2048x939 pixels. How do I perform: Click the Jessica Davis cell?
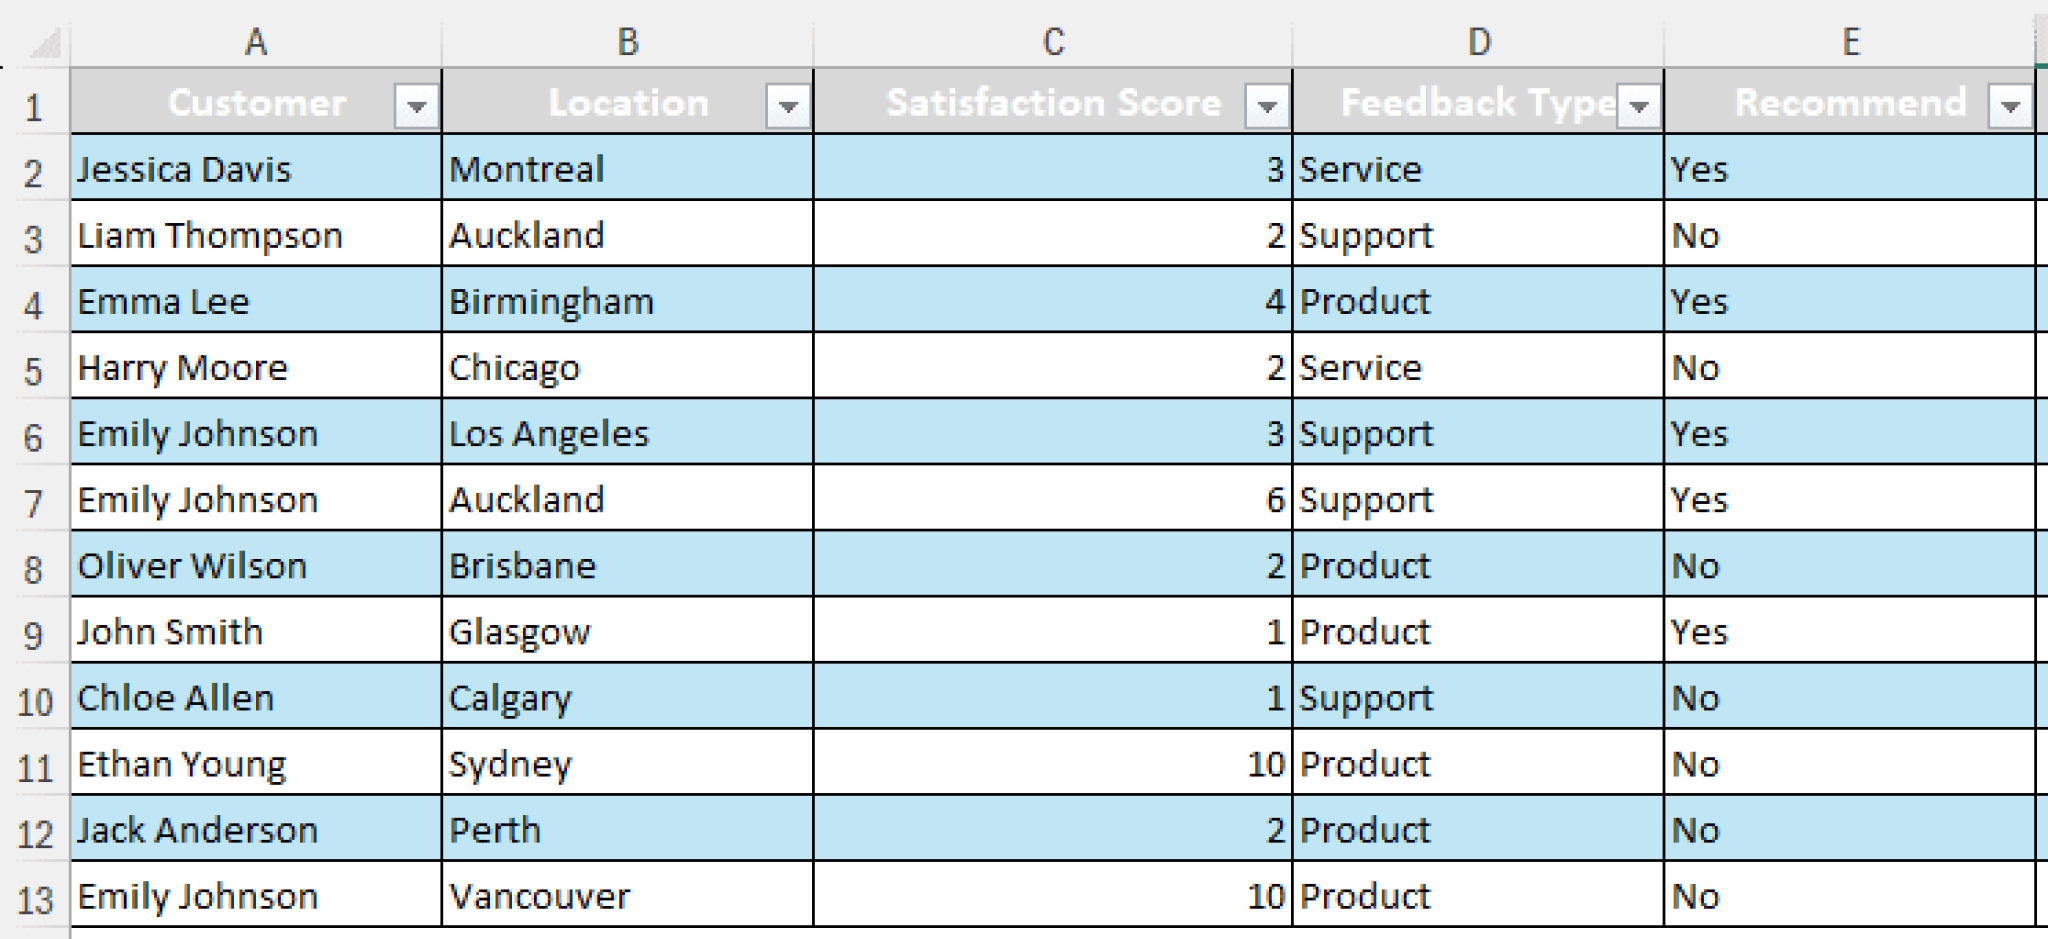tap(256, 169)
